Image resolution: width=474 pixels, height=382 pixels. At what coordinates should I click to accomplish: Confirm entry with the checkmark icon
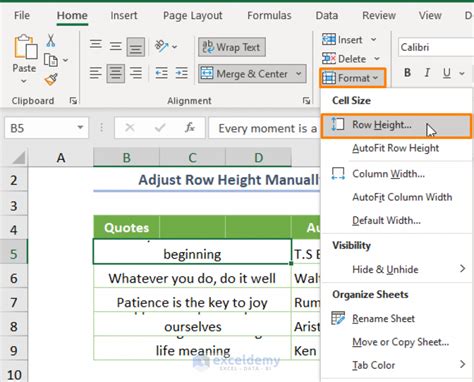pyautogui.click(x=160, y=127)
